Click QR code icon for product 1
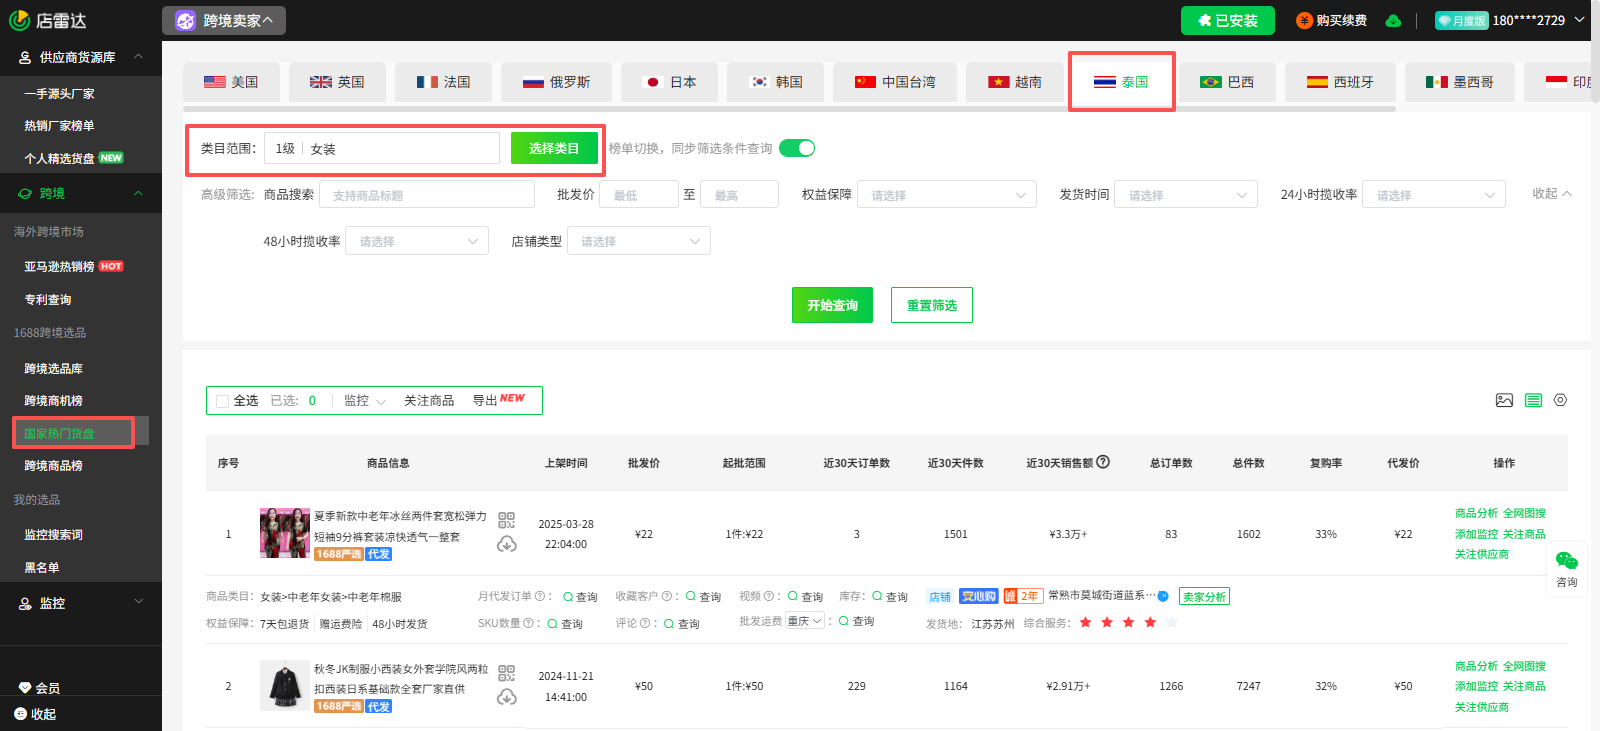Screen dimensions: 1600x731 (507, 520)
